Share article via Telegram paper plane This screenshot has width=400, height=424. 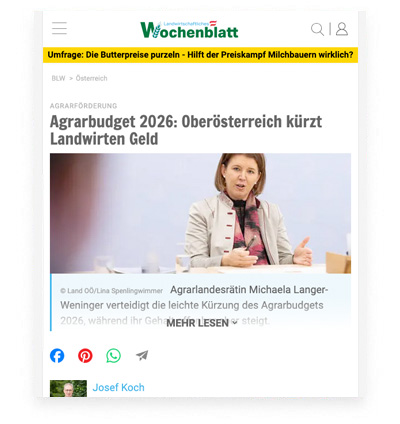pyautogui.click(x=142, y=356)
